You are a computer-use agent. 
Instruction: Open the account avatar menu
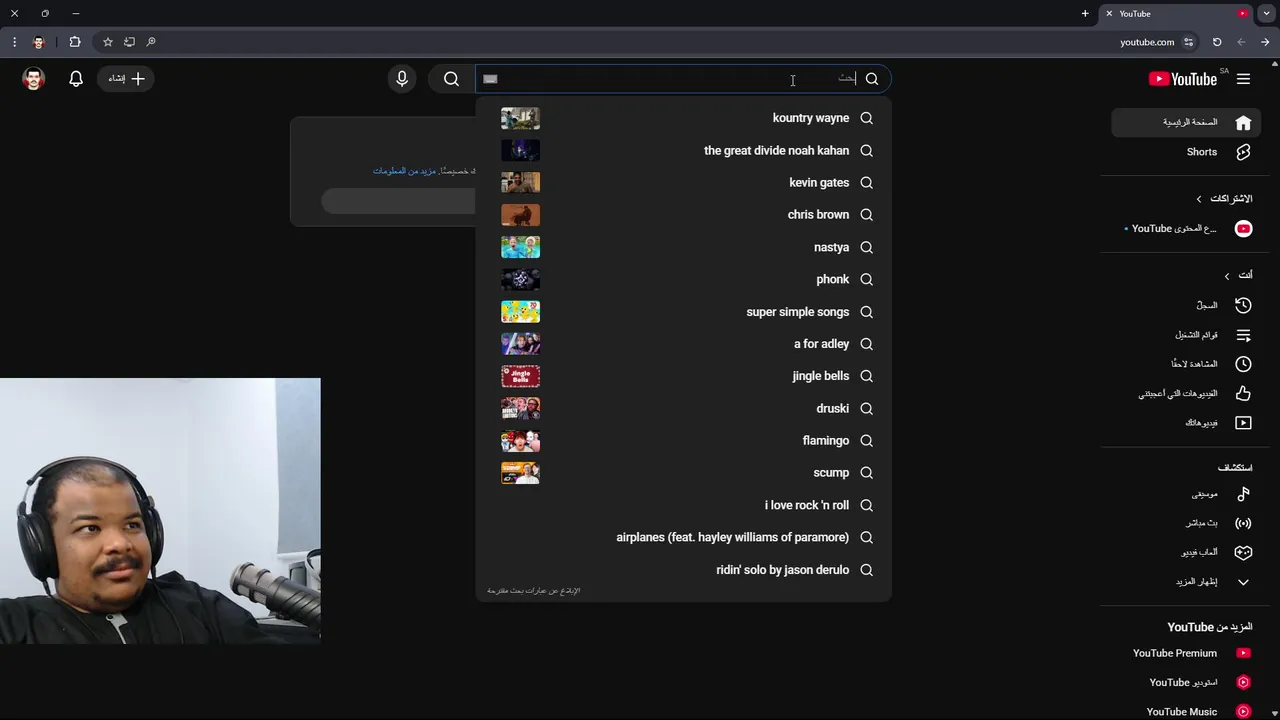(34, 79)
